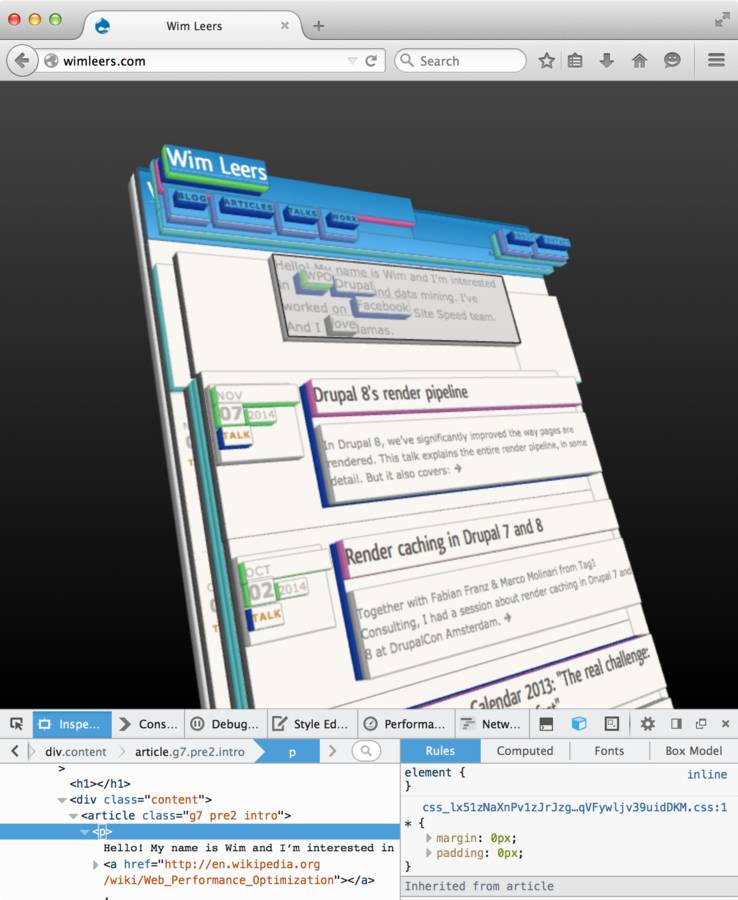
Task: Reload the page with the refresh icon
Action: [371, 61]
